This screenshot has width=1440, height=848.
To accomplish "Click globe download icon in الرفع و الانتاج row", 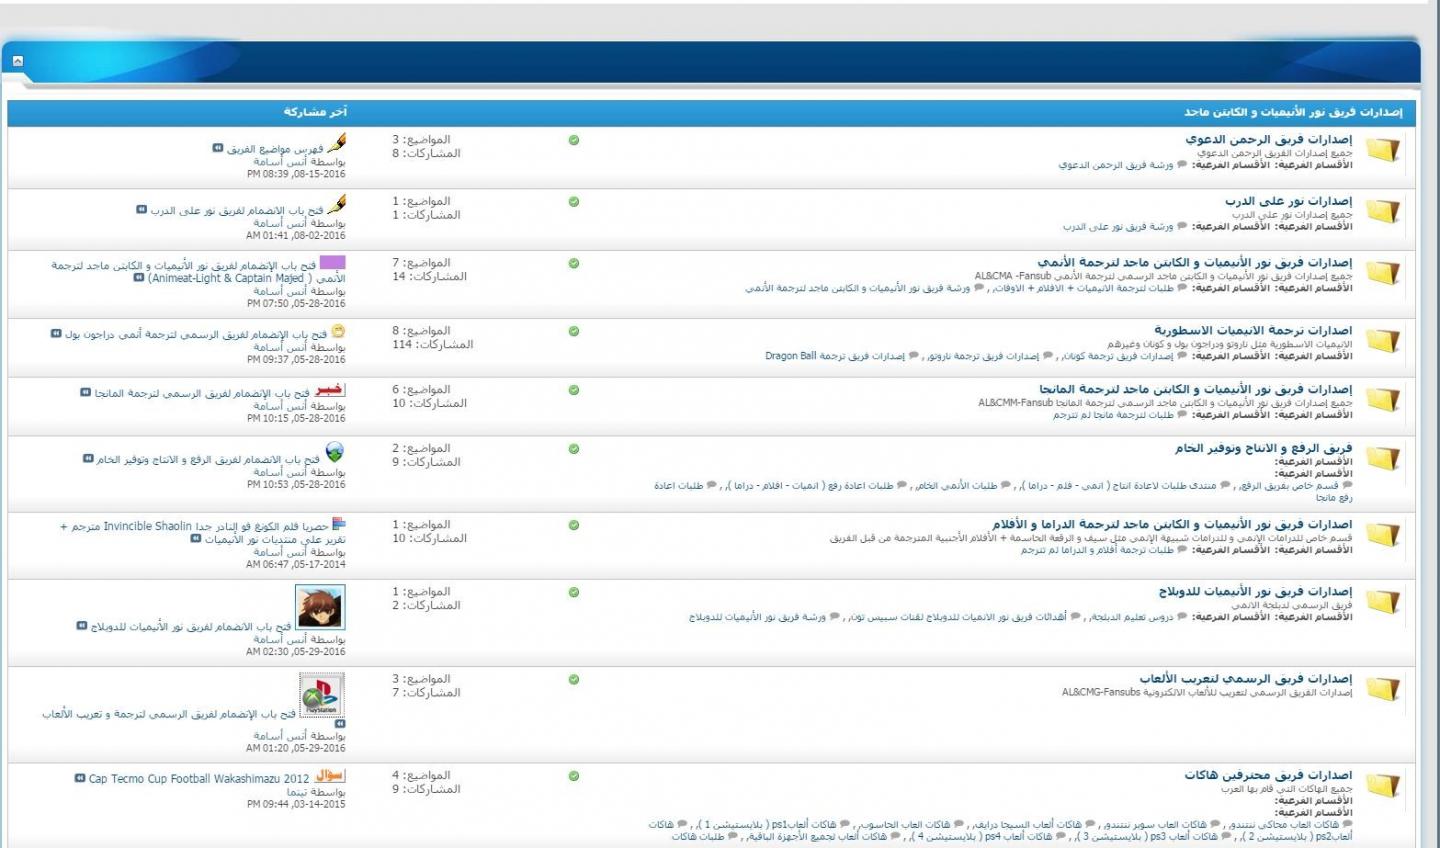I will 335,452.
